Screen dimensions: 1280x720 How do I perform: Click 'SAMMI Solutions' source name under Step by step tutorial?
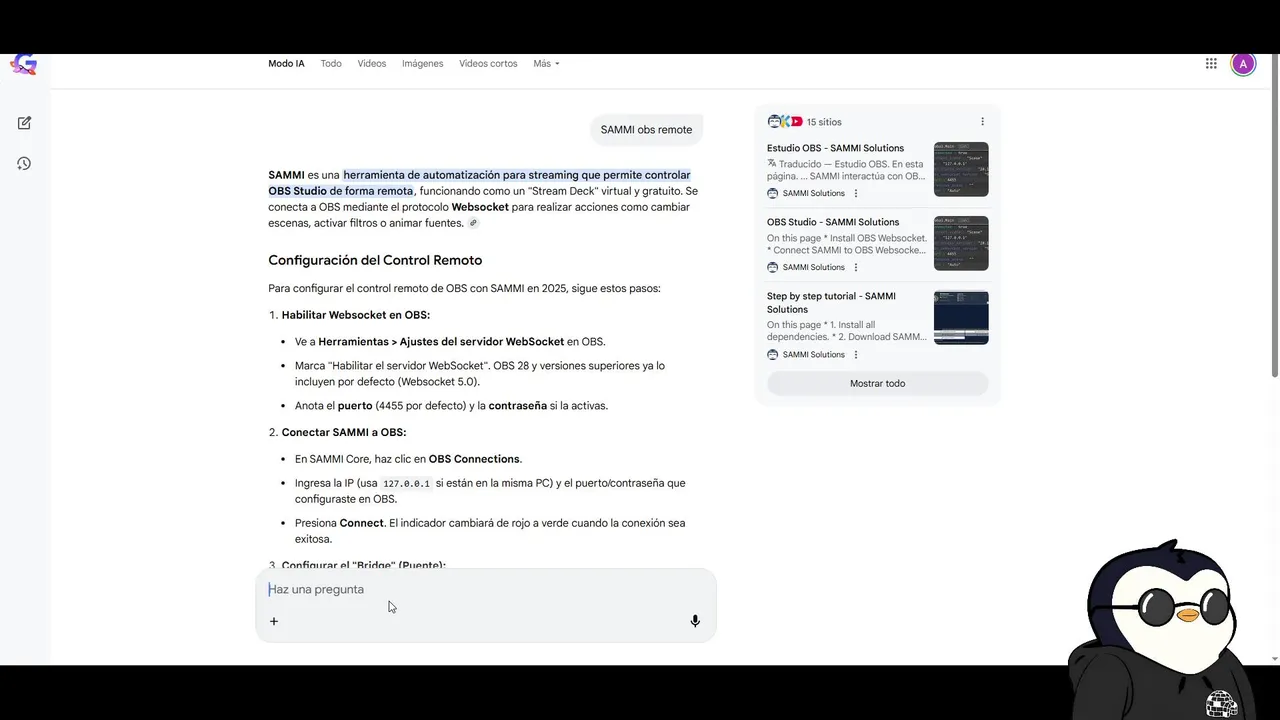[814, 354]
